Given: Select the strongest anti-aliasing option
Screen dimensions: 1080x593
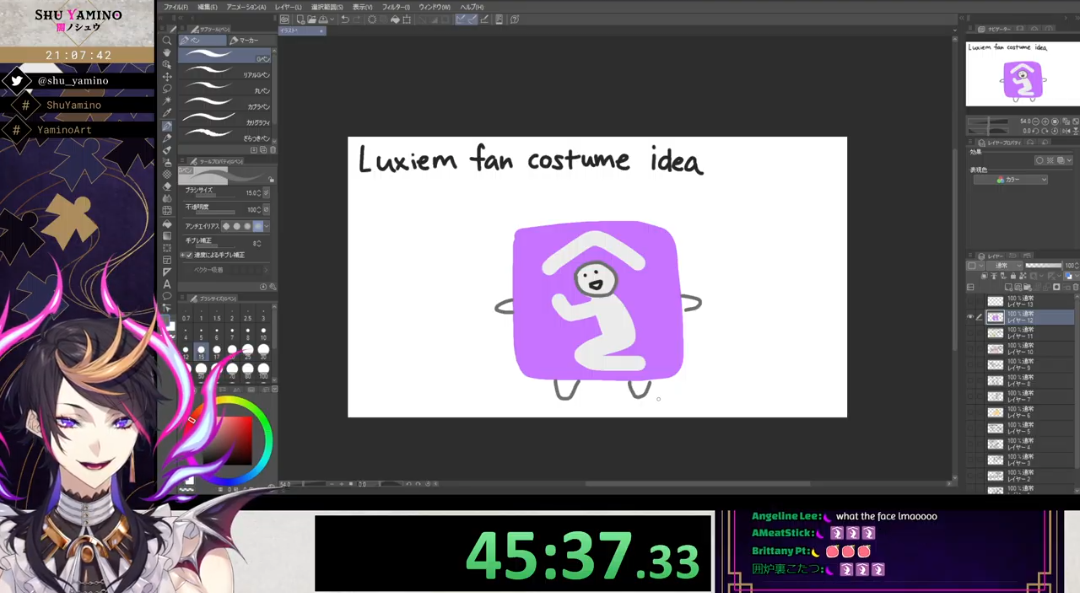Looking at the screenshot, I should point(258,227).
